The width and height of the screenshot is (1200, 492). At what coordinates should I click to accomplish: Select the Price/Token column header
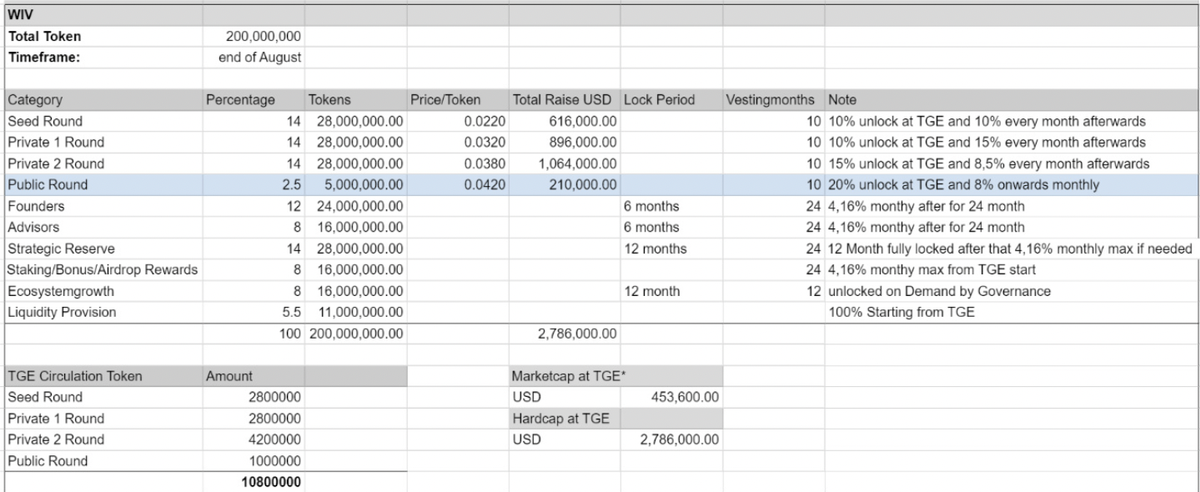coord(445,100)
